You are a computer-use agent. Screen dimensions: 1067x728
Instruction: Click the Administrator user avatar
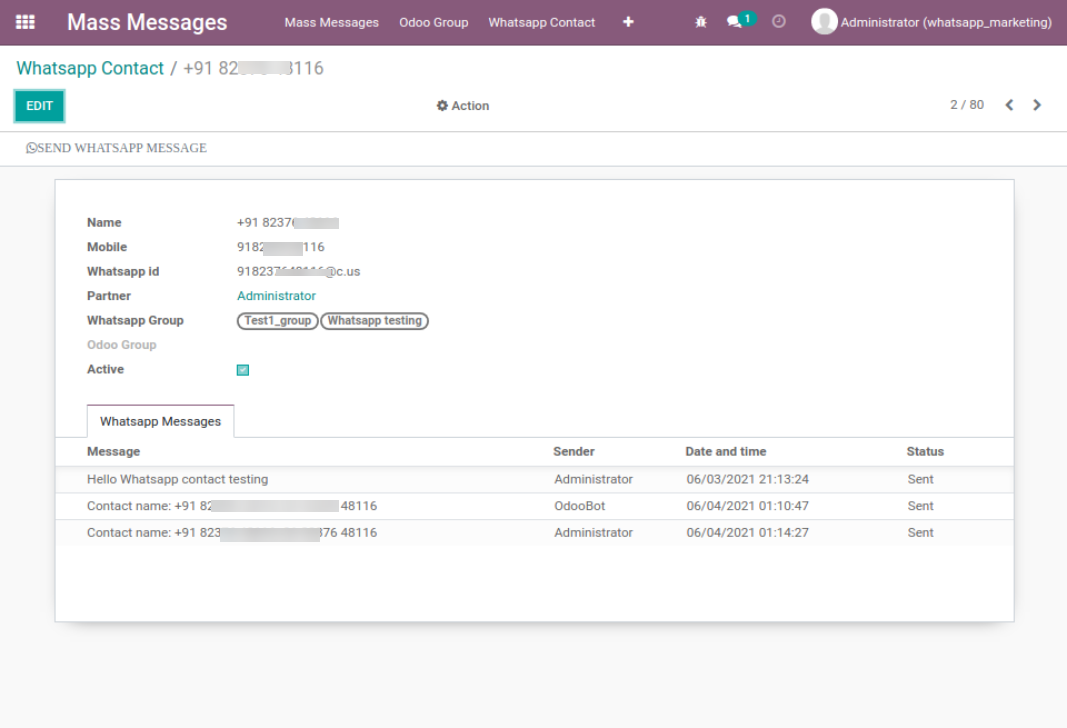[824, 22]
